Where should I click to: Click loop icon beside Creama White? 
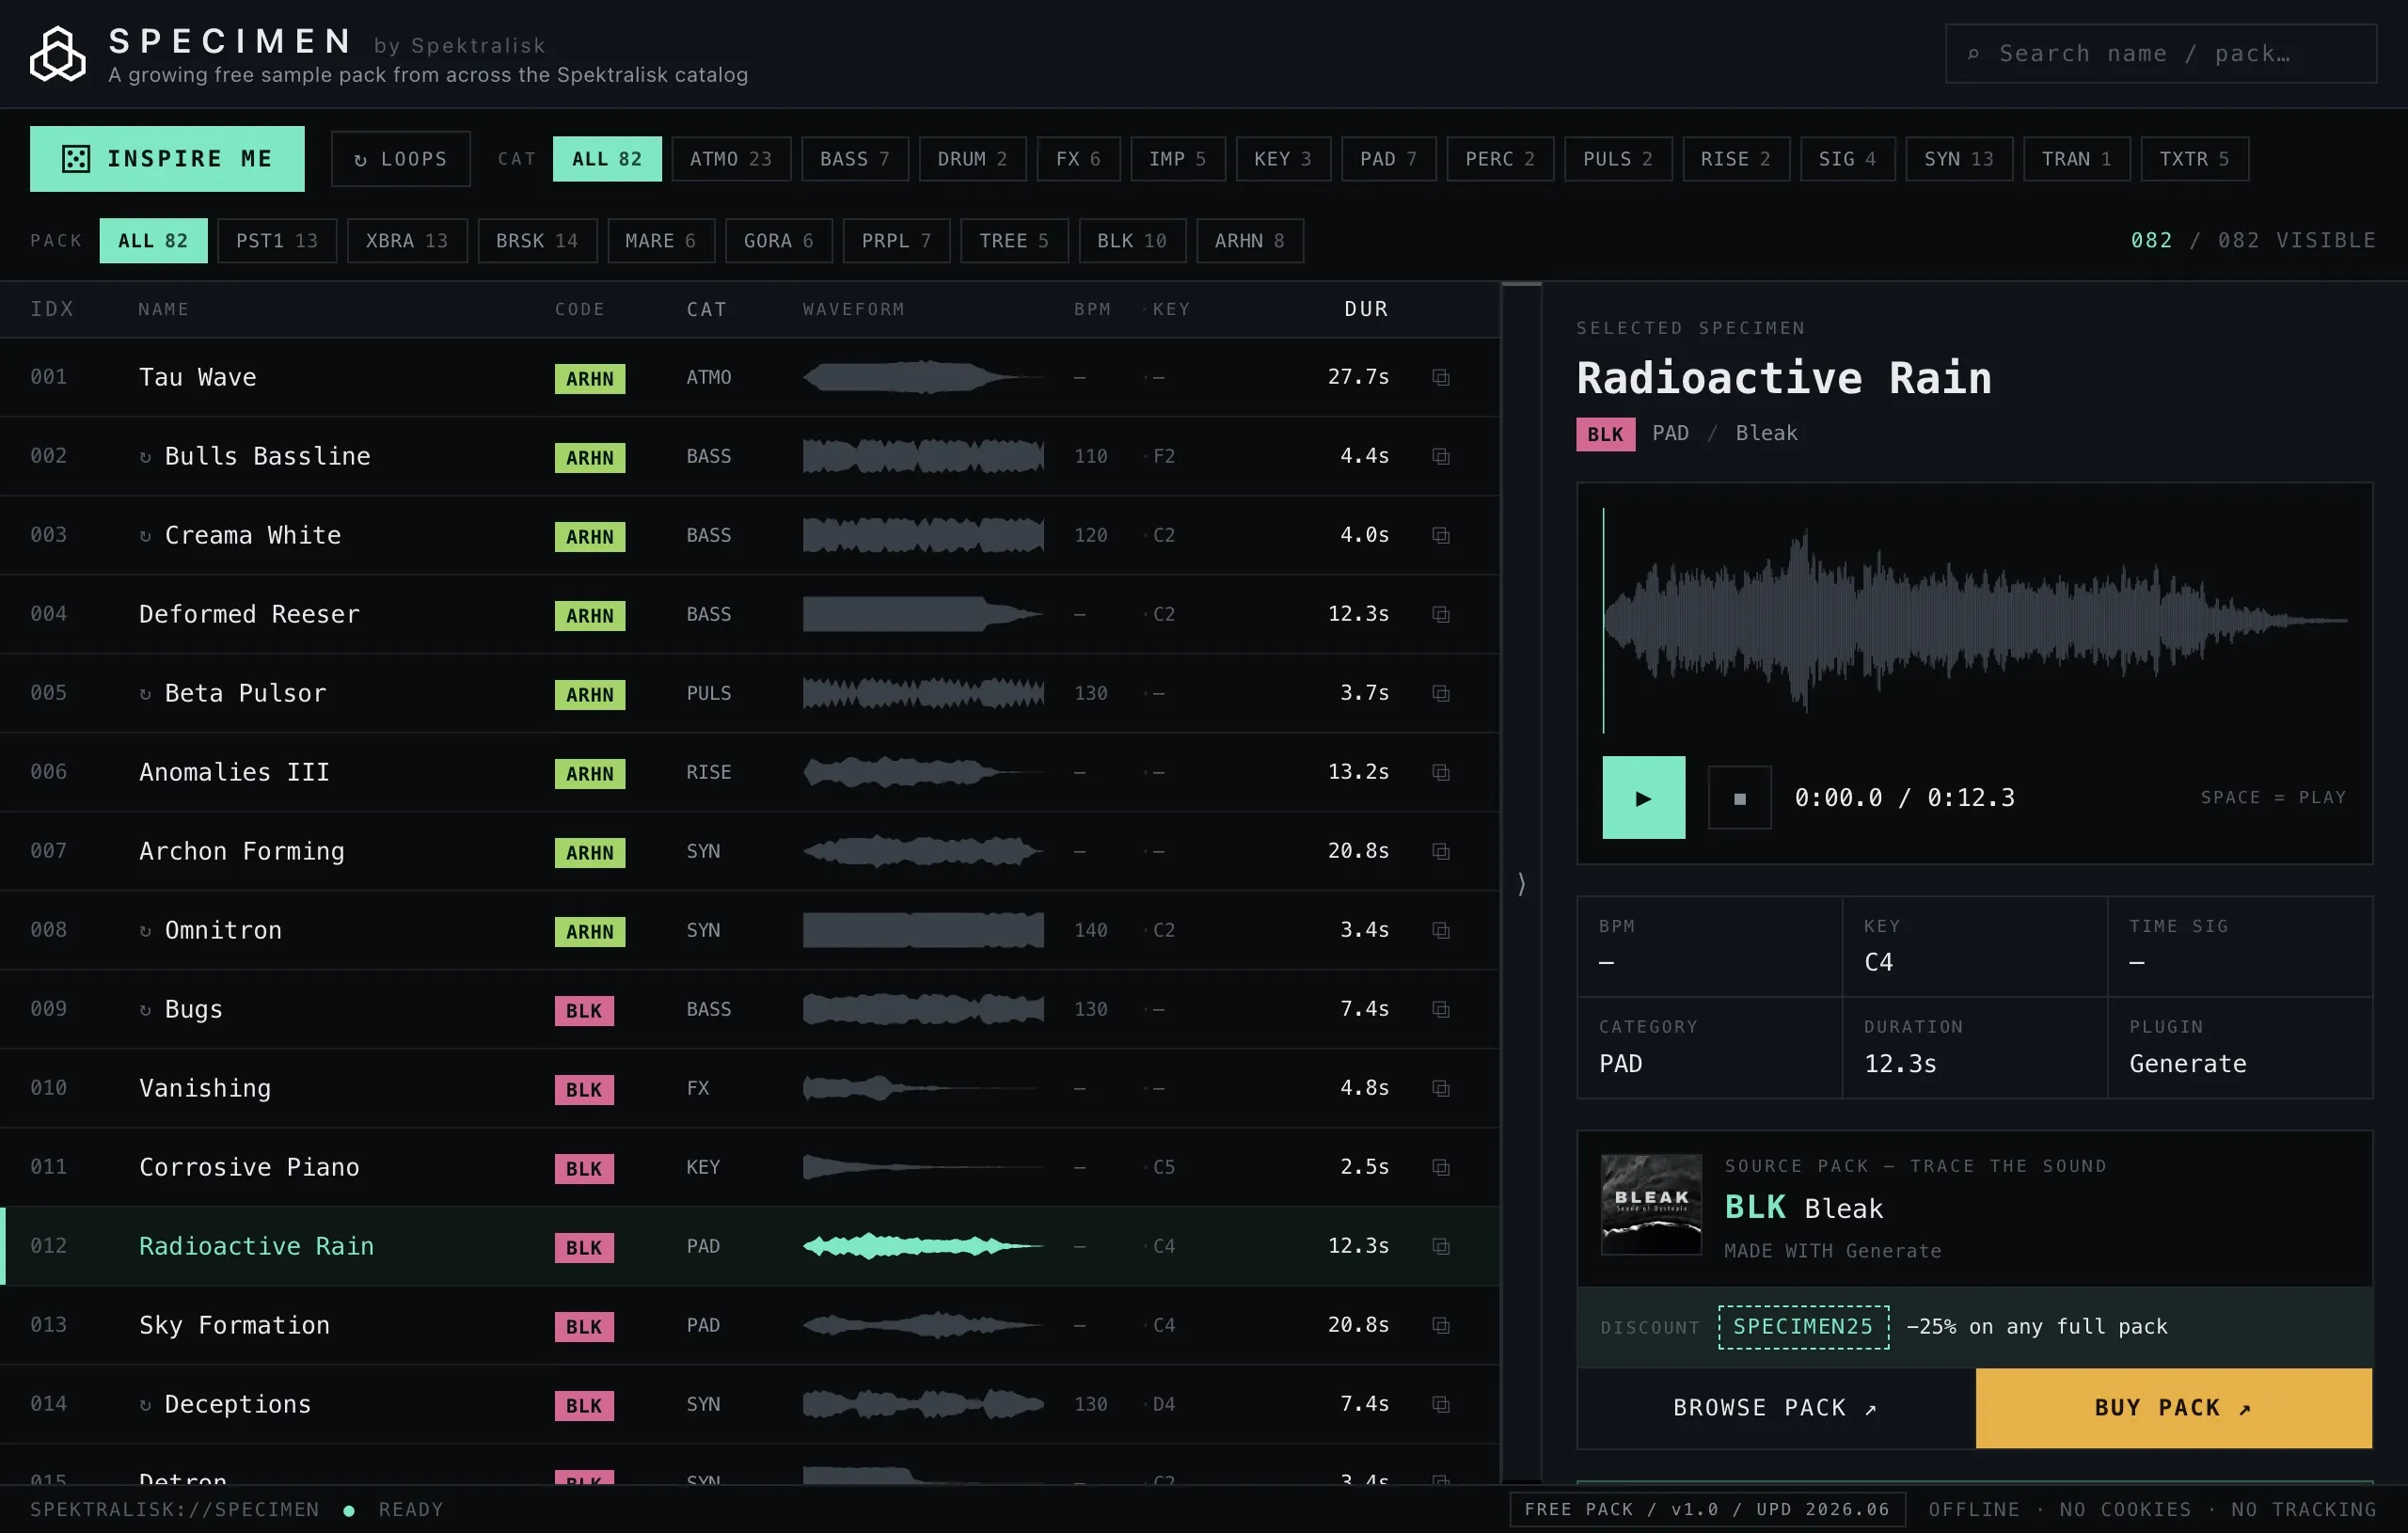tap(145, 536)
